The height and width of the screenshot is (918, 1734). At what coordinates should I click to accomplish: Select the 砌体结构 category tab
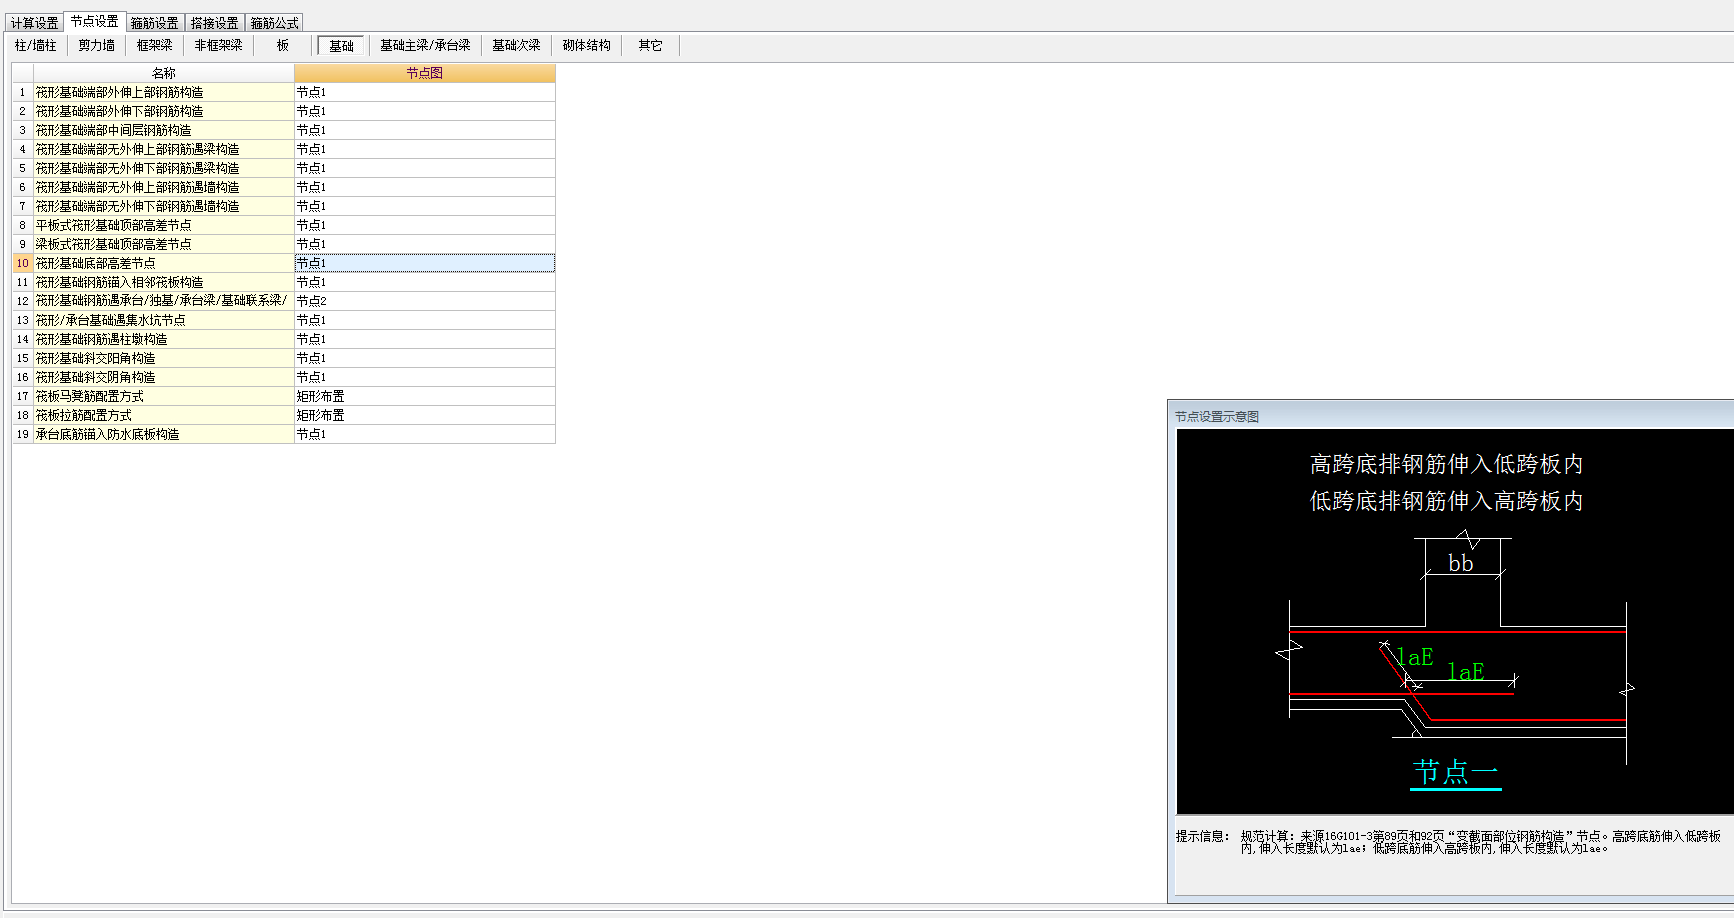[x=586, y=45]
